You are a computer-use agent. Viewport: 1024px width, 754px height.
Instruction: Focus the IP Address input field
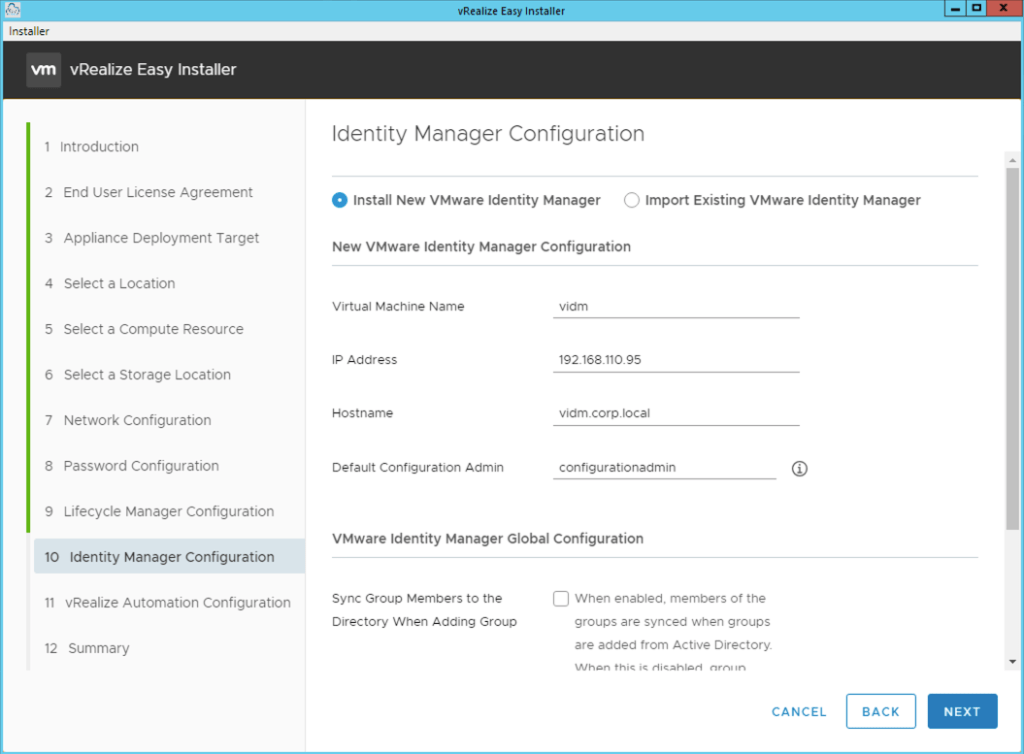click(675, 360)
